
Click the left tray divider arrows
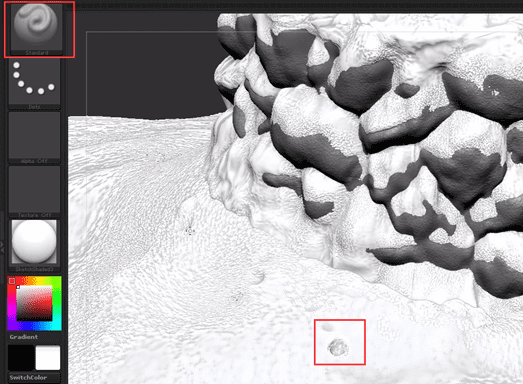[x=2, y=247]
